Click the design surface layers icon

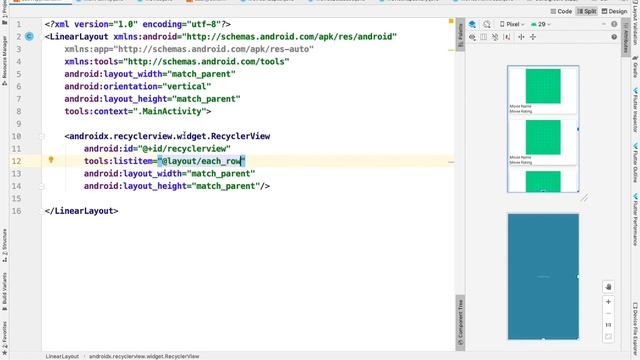(x=472, y=24)
